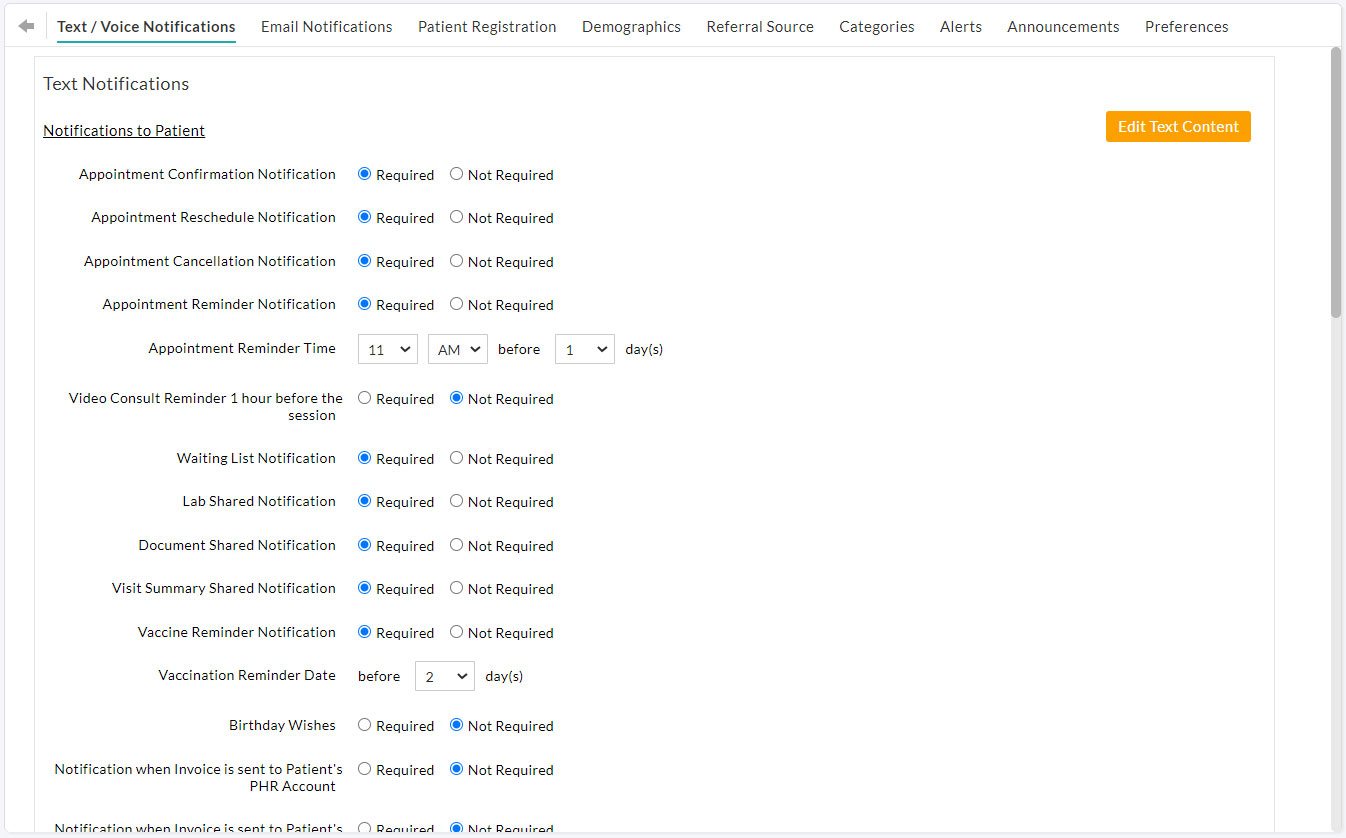Click the back arrow icon
The width and height of the screenshot is (1346, 838).
coord(26,26)
